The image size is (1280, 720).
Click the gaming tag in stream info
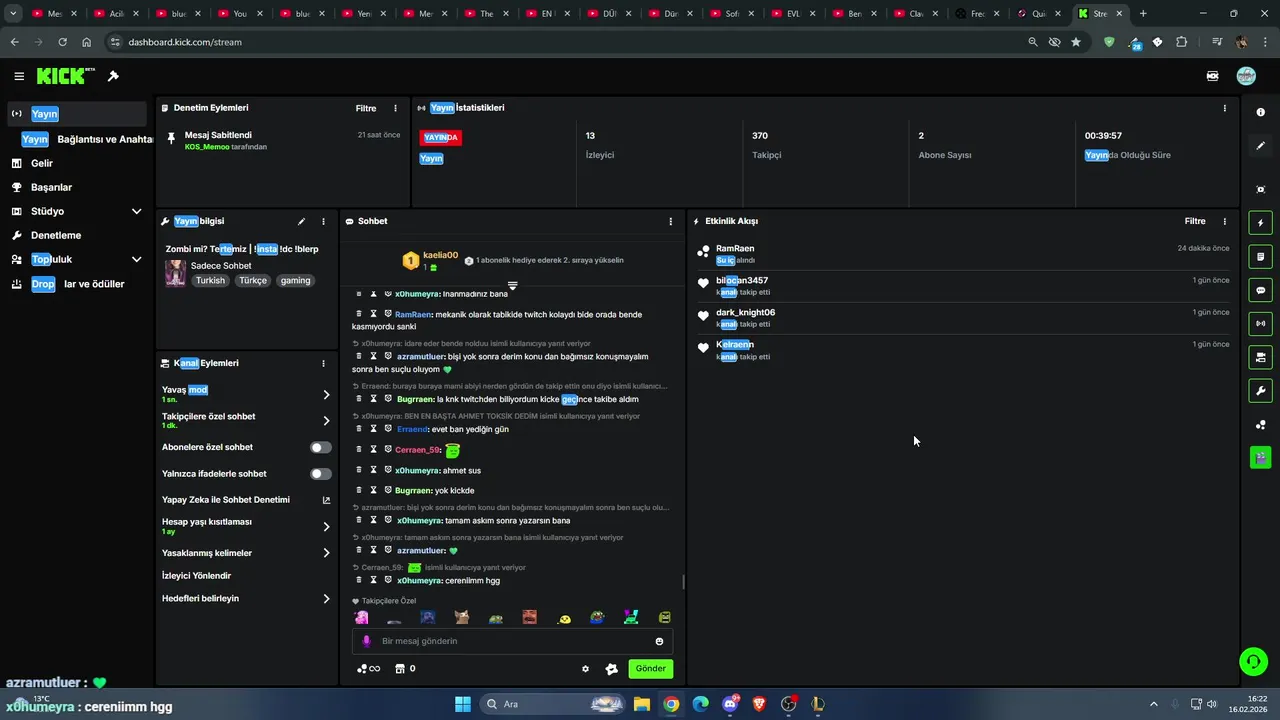(x=295, y=281)
